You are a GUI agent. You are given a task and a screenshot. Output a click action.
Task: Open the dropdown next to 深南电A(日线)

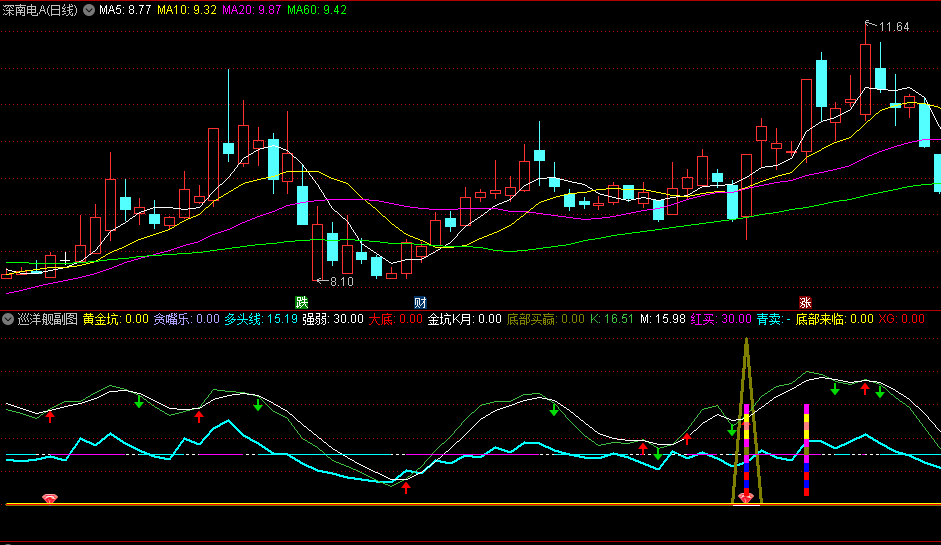[89, 10]
